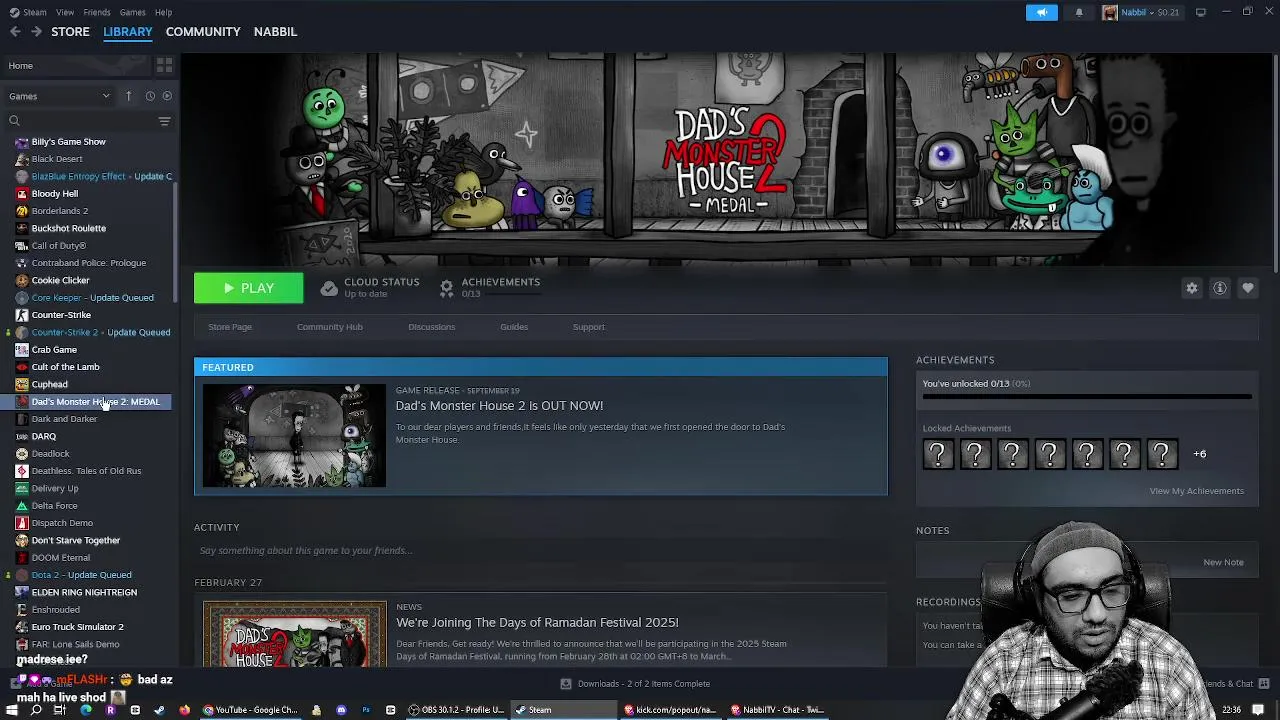Viewport: 1280px width, 720px height.
Task: Click the first locked achievement icon
Action: 938,454
